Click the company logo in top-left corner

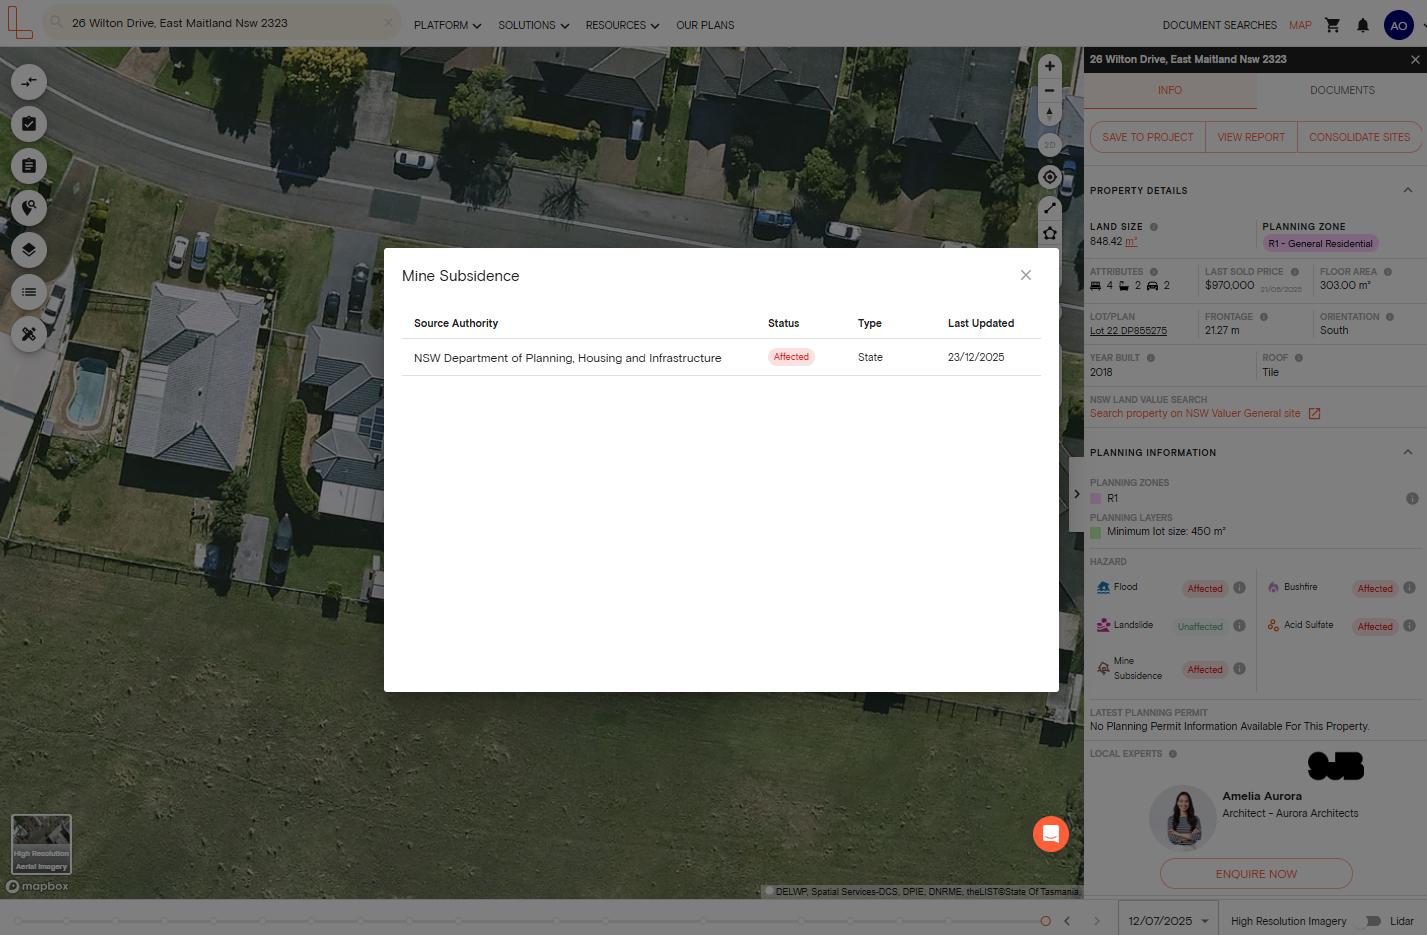19,22
